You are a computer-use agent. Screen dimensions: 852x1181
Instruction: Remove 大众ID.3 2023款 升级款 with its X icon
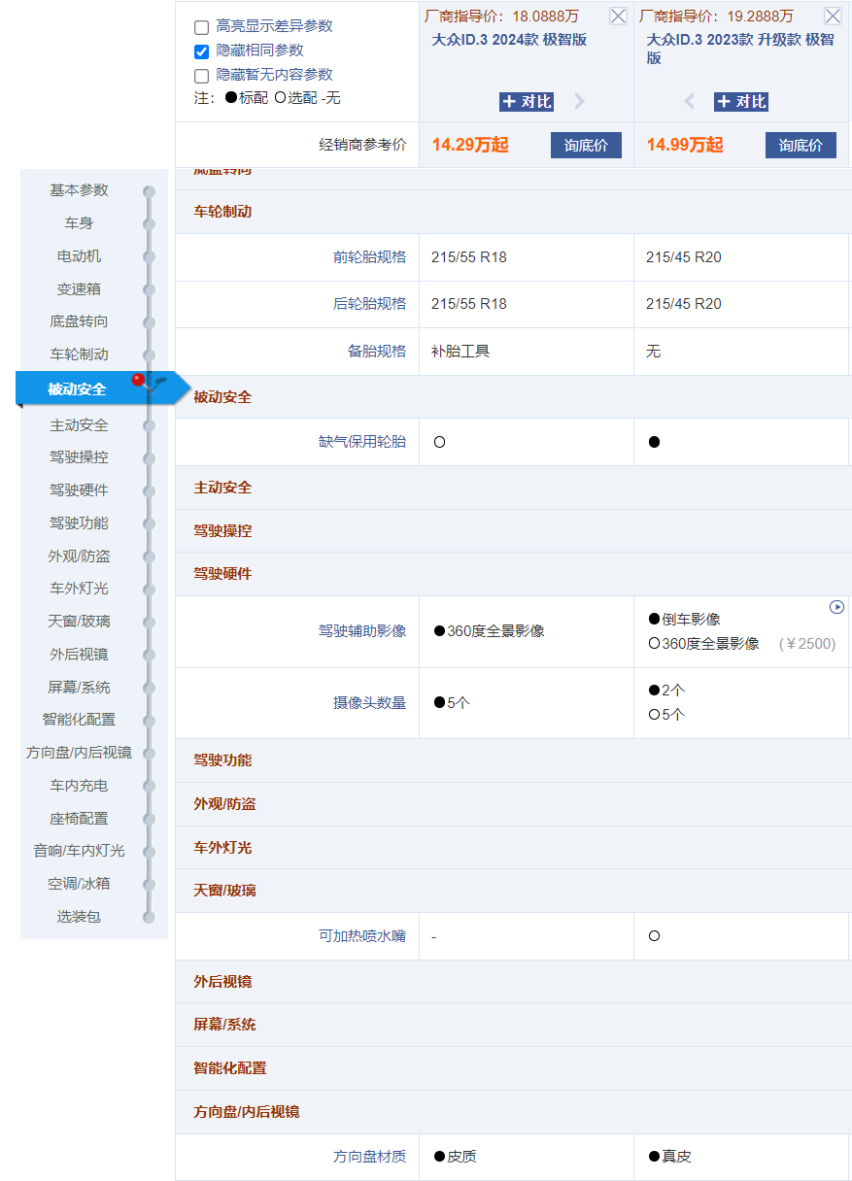coord(832,16)
